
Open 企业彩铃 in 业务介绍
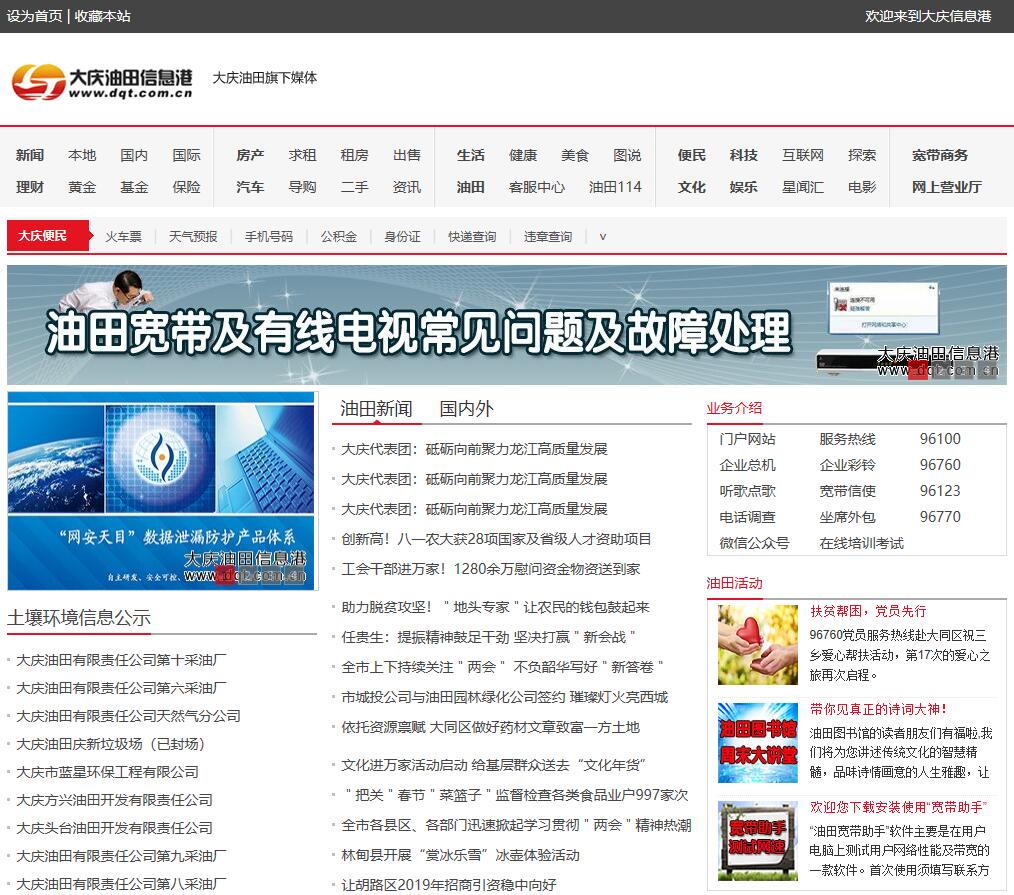point(848,465)
